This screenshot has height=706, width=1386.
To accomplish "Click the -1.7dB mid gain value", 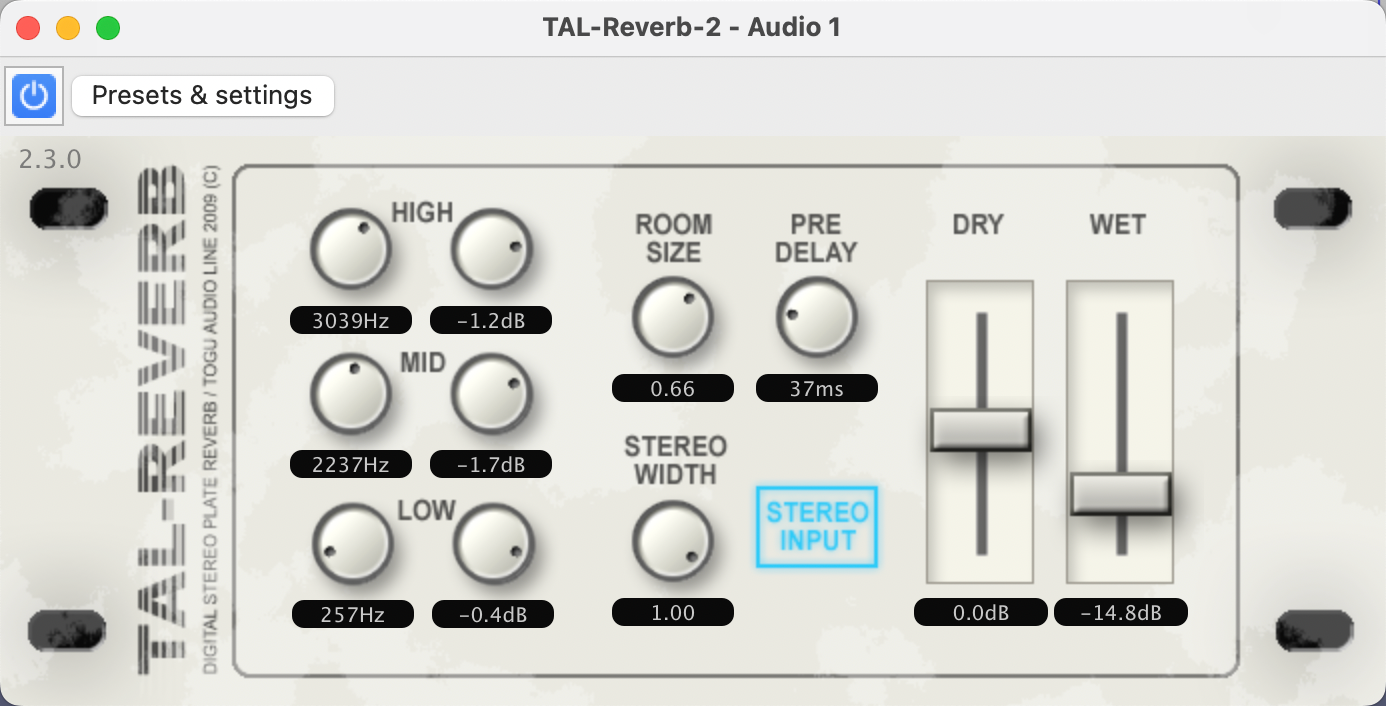I will [x=491, y=464].
